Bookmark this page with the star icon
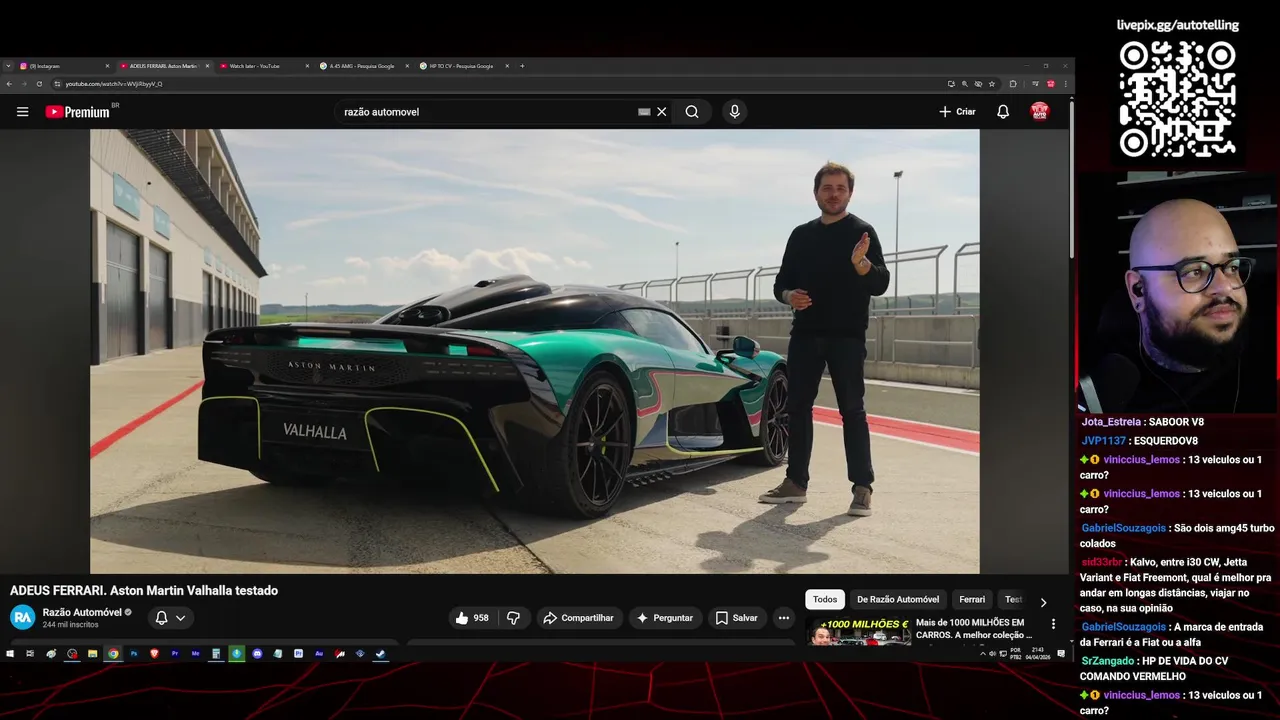 (x=992, y=84)
